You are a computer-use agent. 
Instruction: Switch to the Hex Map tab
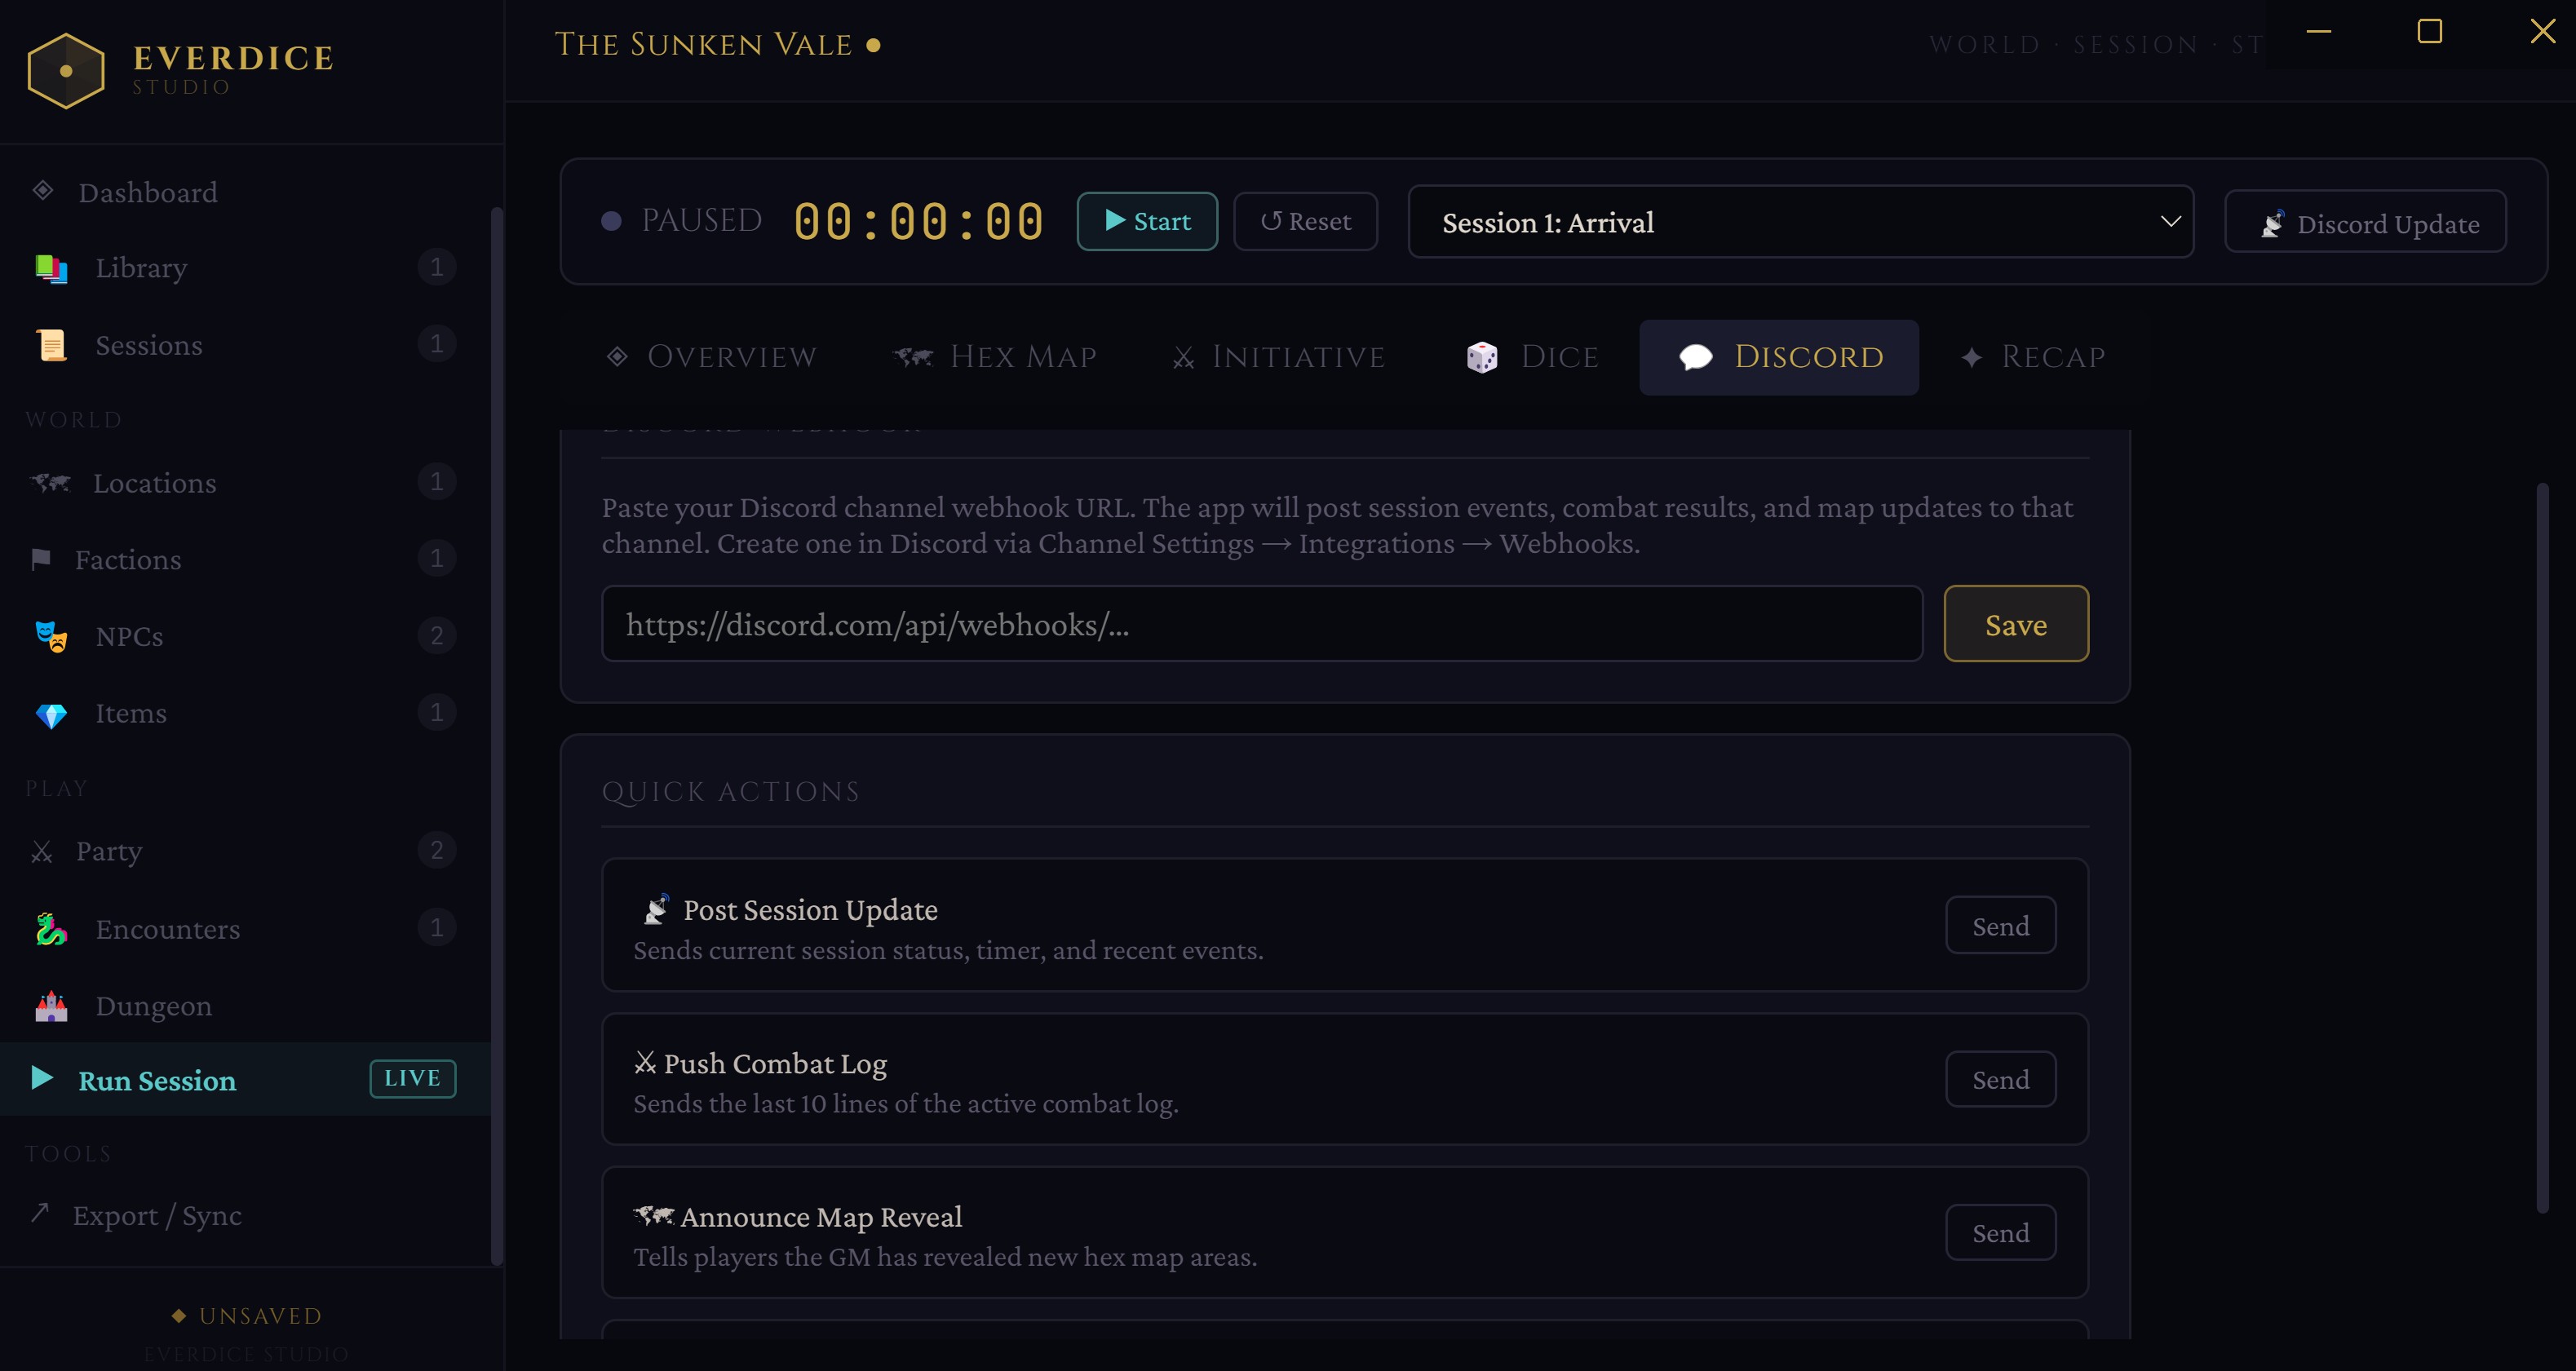coord(994,357)
